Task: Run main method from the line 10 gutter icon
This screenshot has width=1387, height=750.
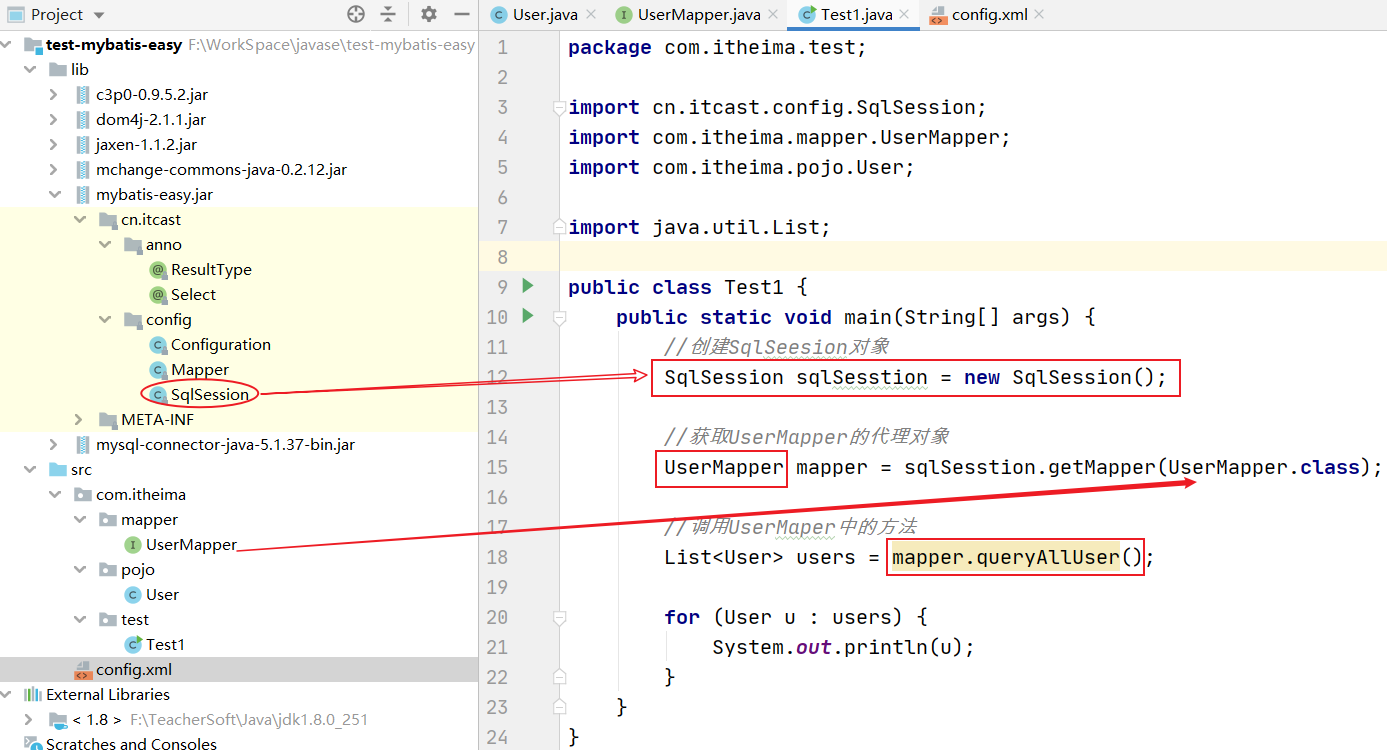Action: 528,316
